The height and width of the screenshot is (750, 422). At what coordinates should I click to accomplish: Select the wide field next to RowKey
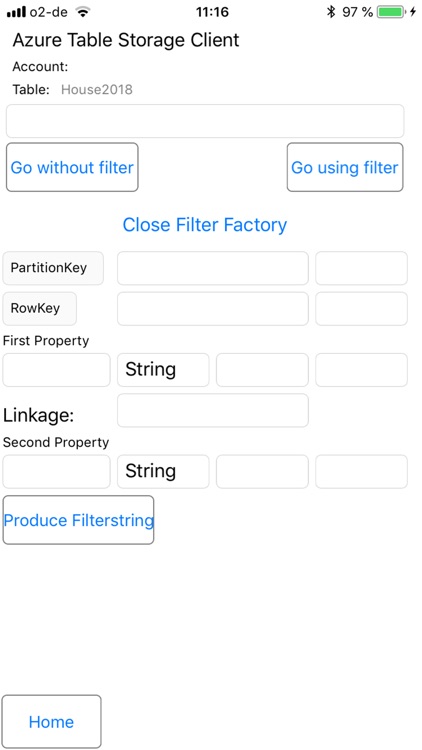(x=213, y=309)
